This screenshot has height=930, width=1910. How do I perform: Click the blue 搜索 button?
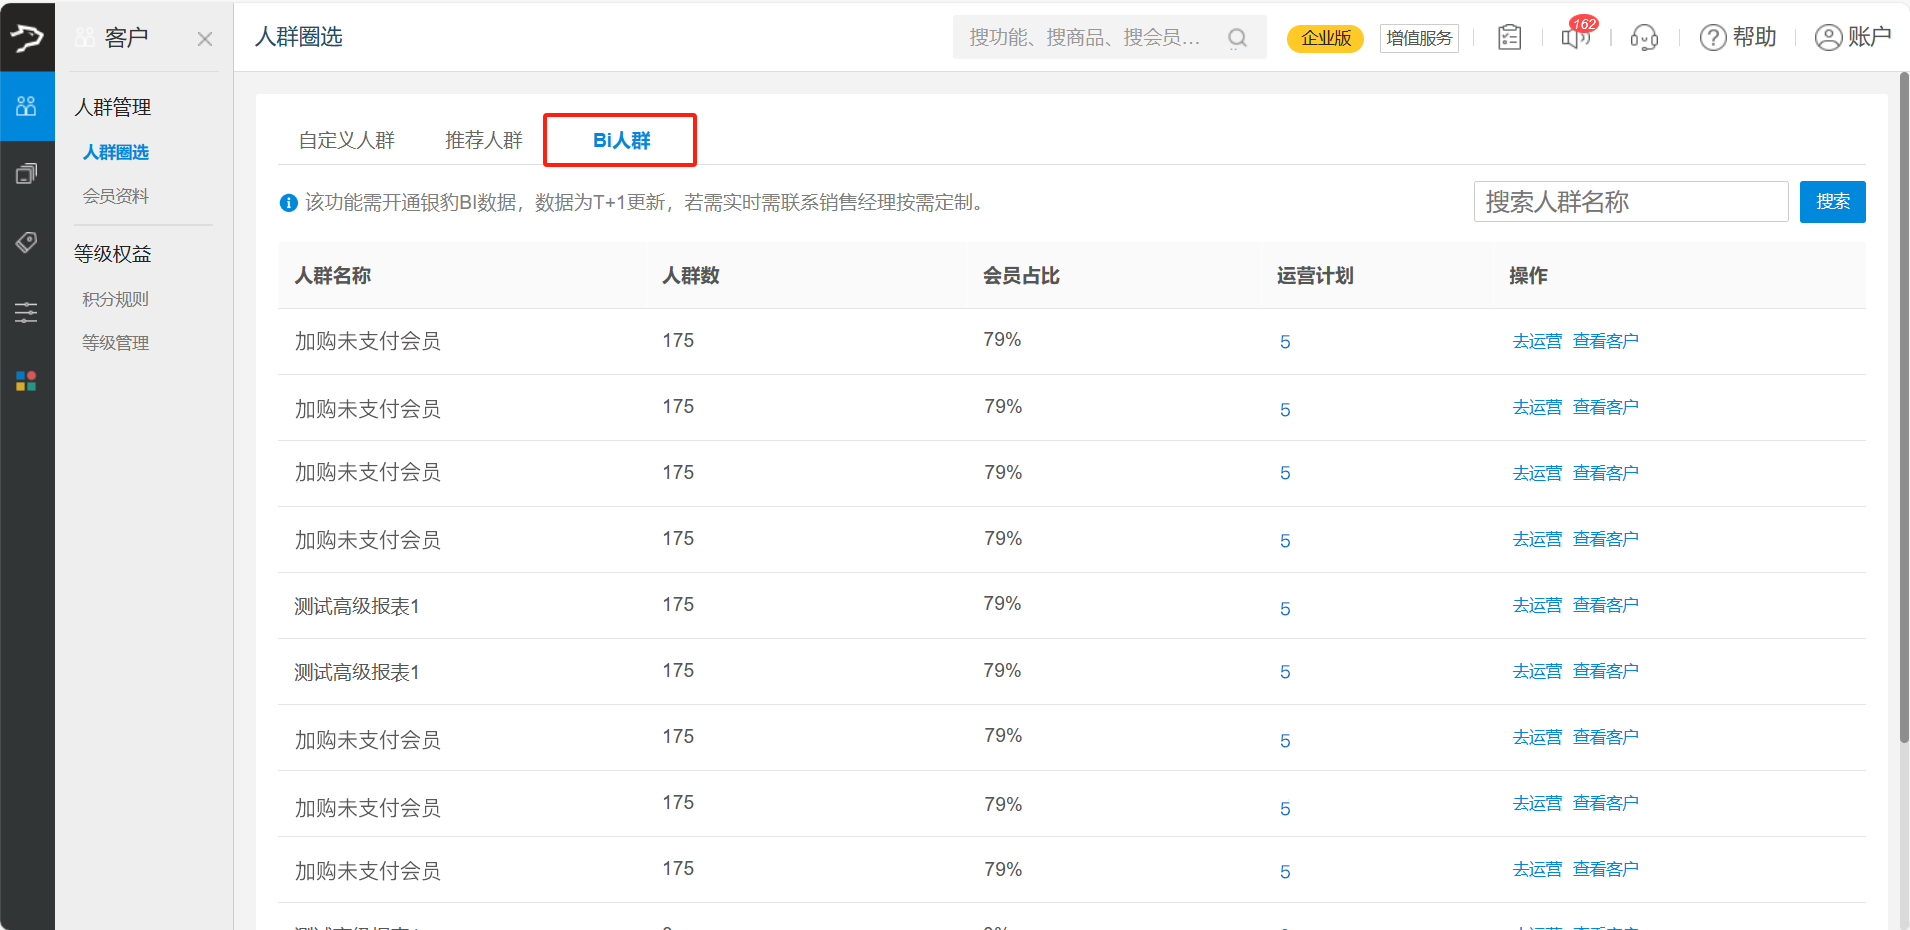point(1832,202)
